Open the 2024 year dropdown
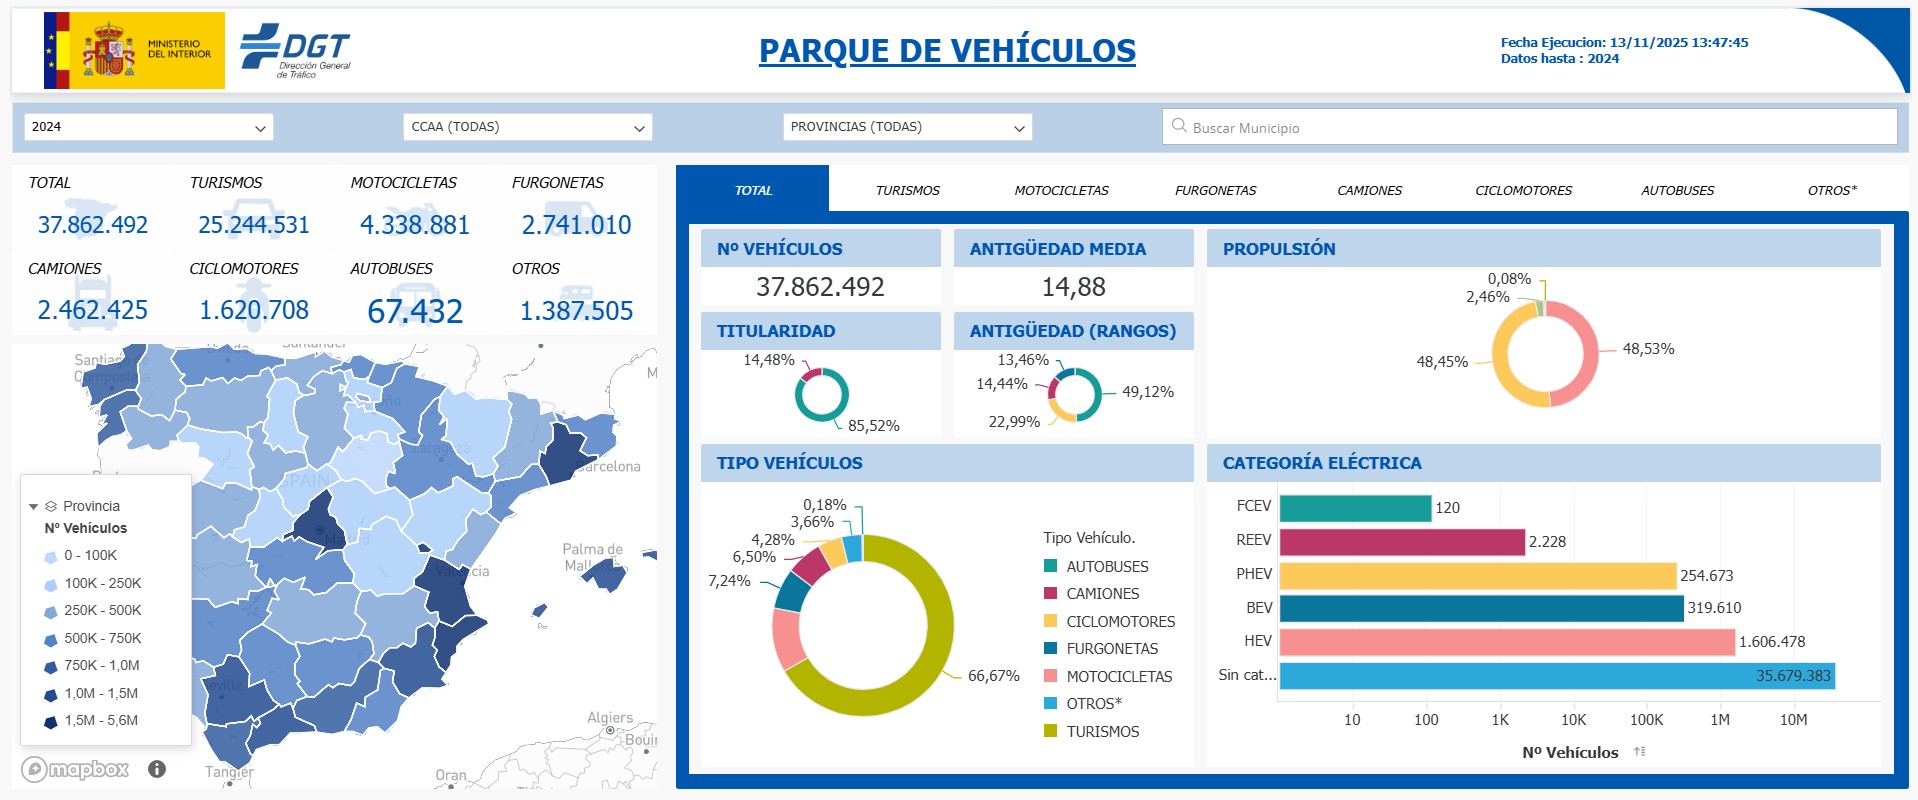 (x=148, y=127)
